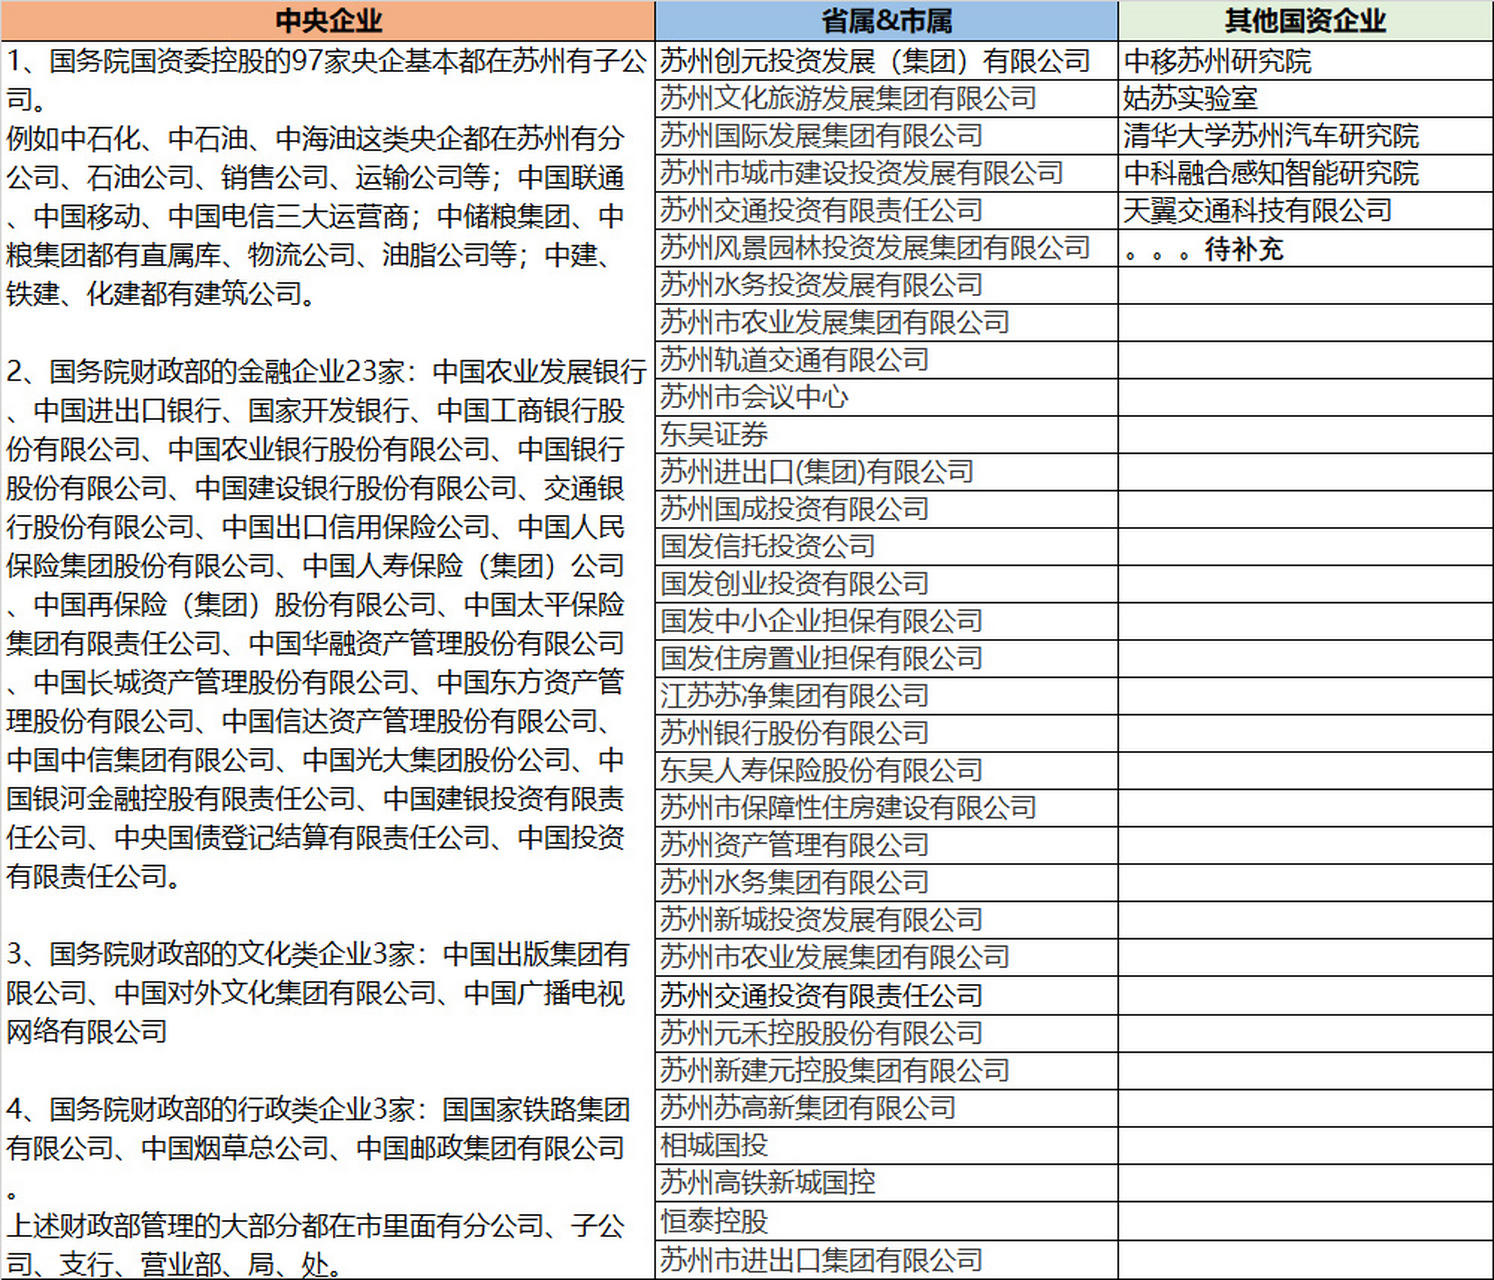Click 中科融合感知智能研究院 cell

tap(1305, 173)
